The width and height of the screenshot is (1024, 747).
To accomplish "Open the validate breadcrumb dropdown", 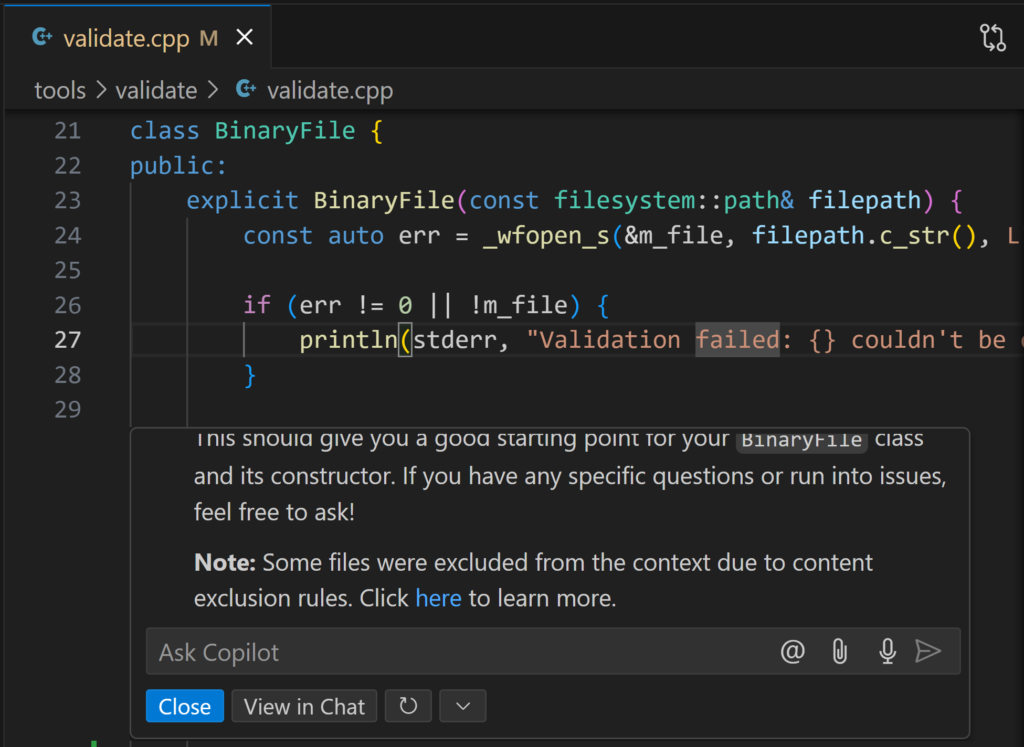I will 156,89.
